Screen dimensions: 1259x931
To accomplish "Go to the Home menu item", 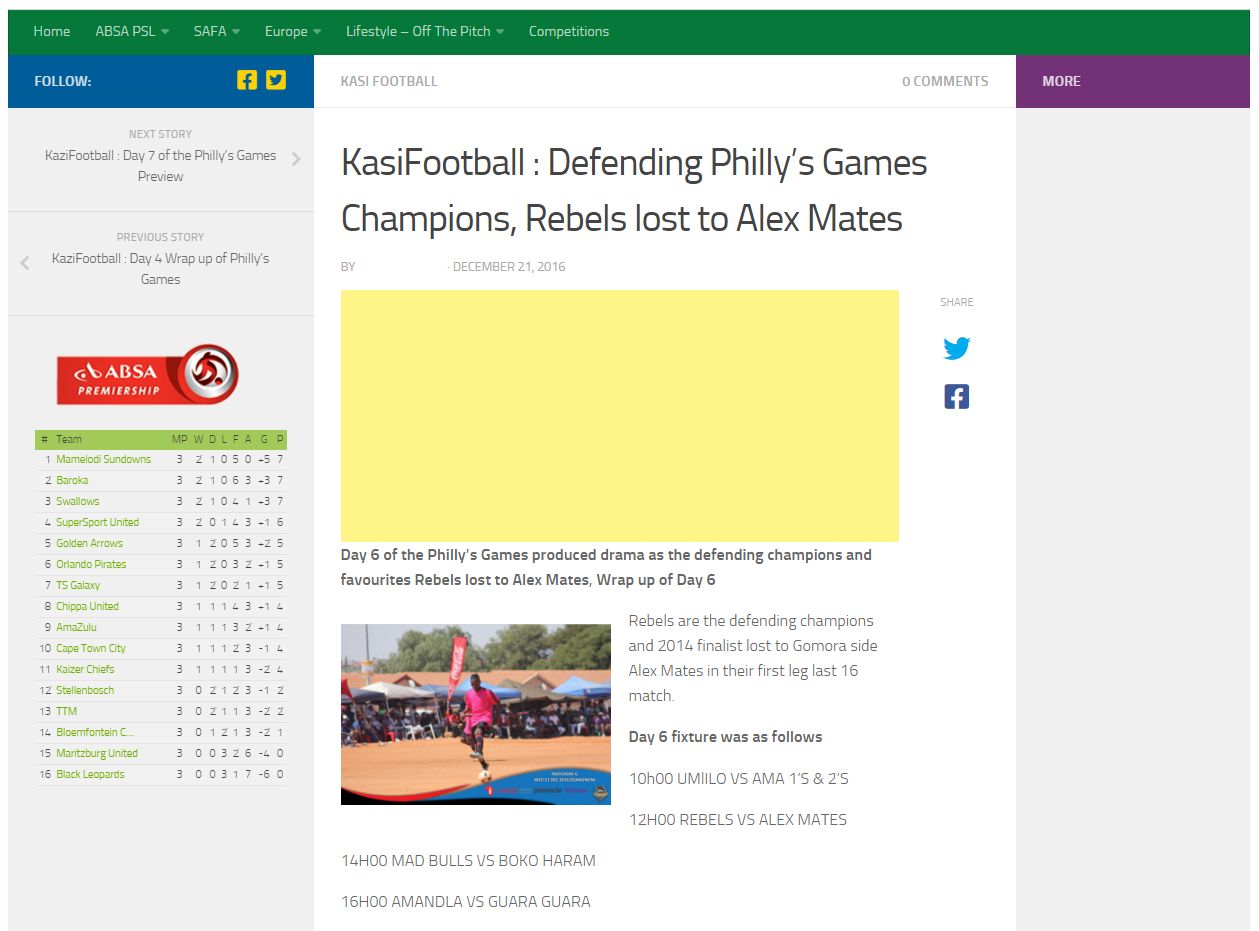I will [x=52, y=31].
